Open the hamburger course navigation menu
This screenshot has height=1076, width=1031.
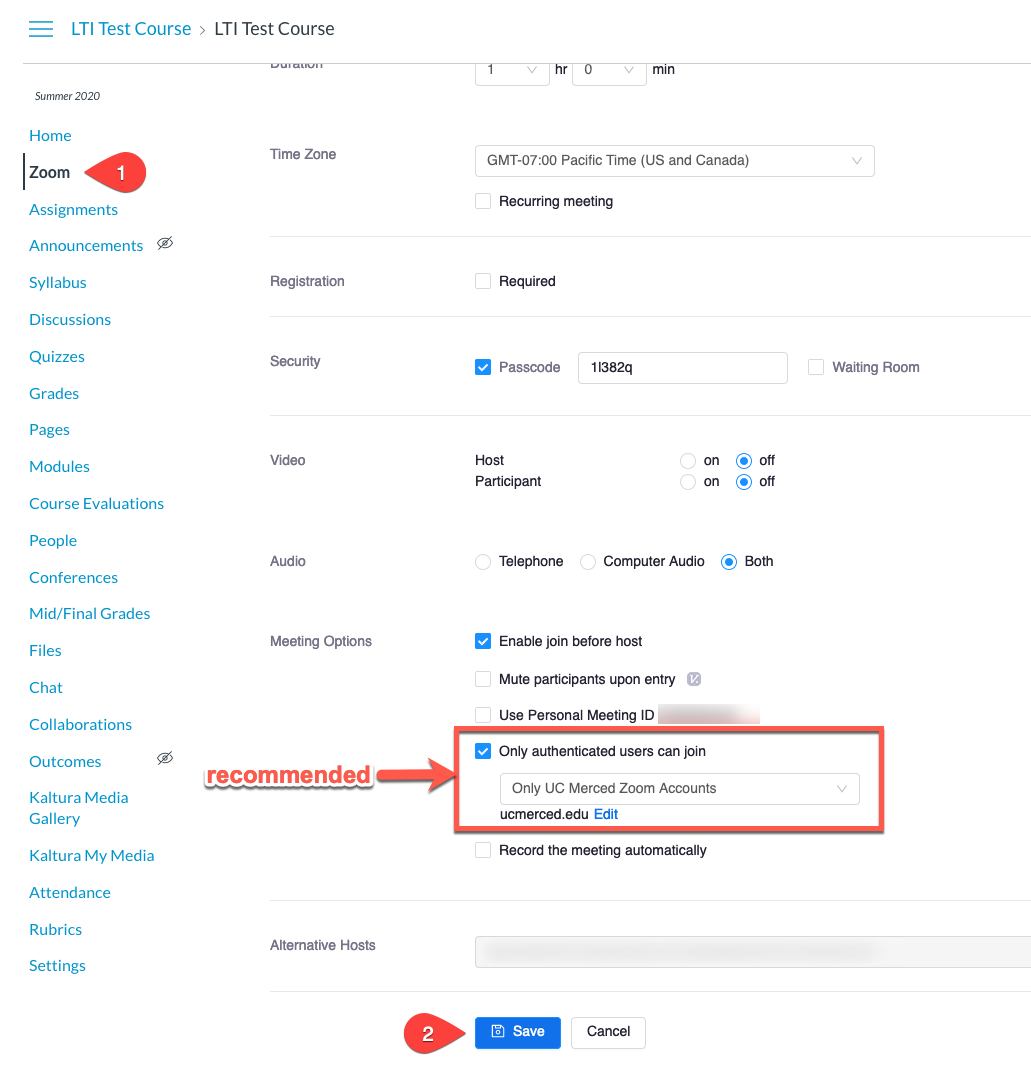click(x=41, y=29)
